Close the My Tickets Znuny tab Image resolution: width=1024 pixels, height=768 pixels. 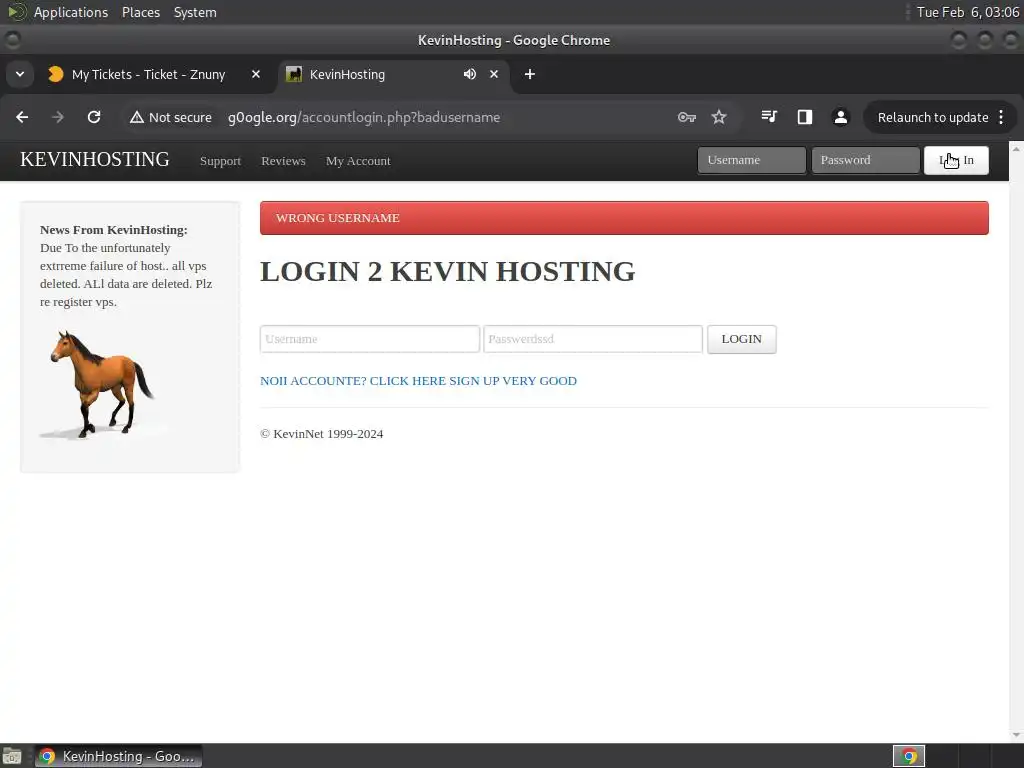point(256,74)
